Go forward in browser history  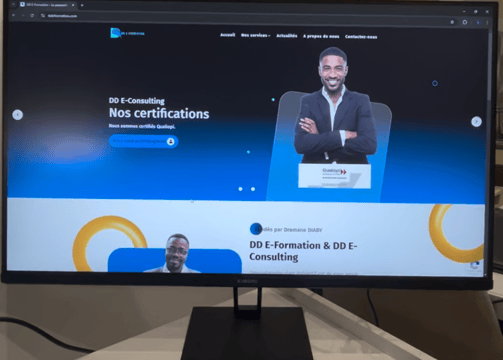click(x=23, y=15)
